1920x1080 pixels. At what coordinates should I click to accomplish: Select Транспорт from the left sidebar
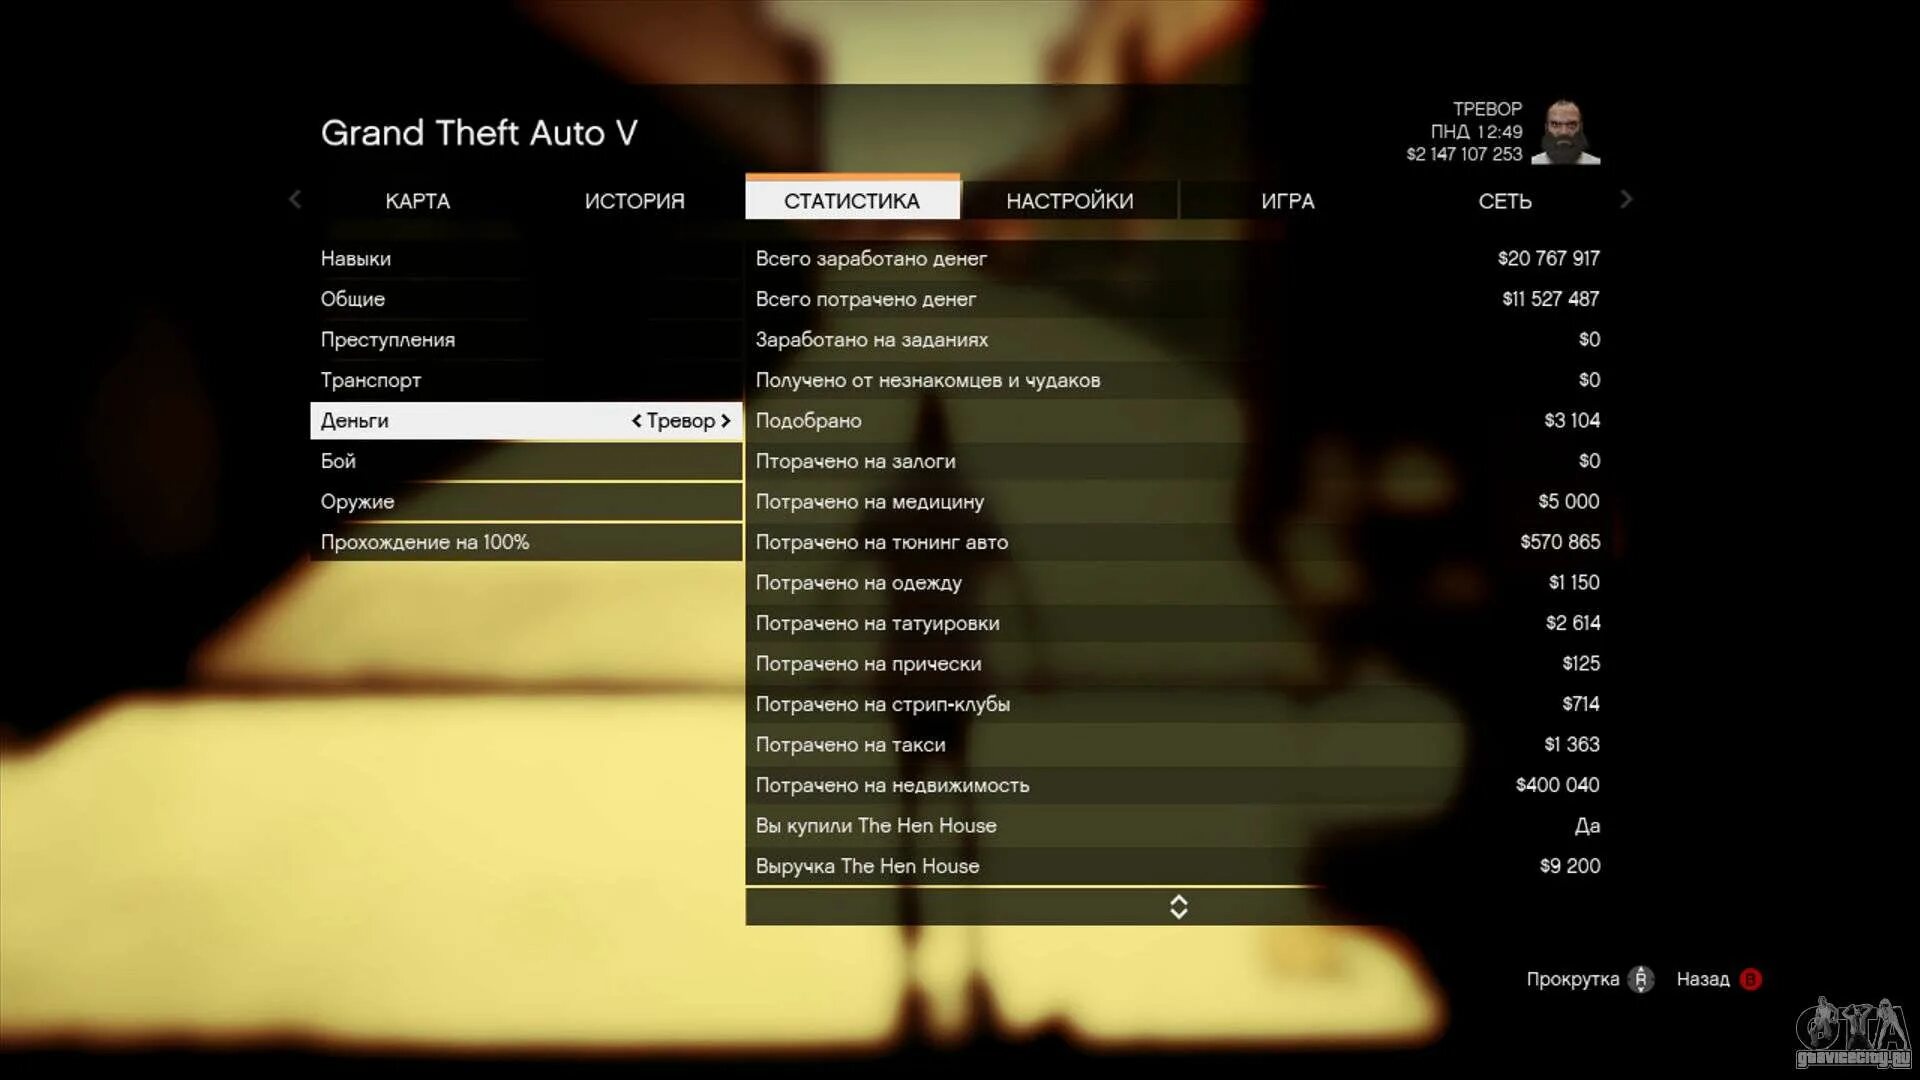pyautogui.click(x=371, y=380)
